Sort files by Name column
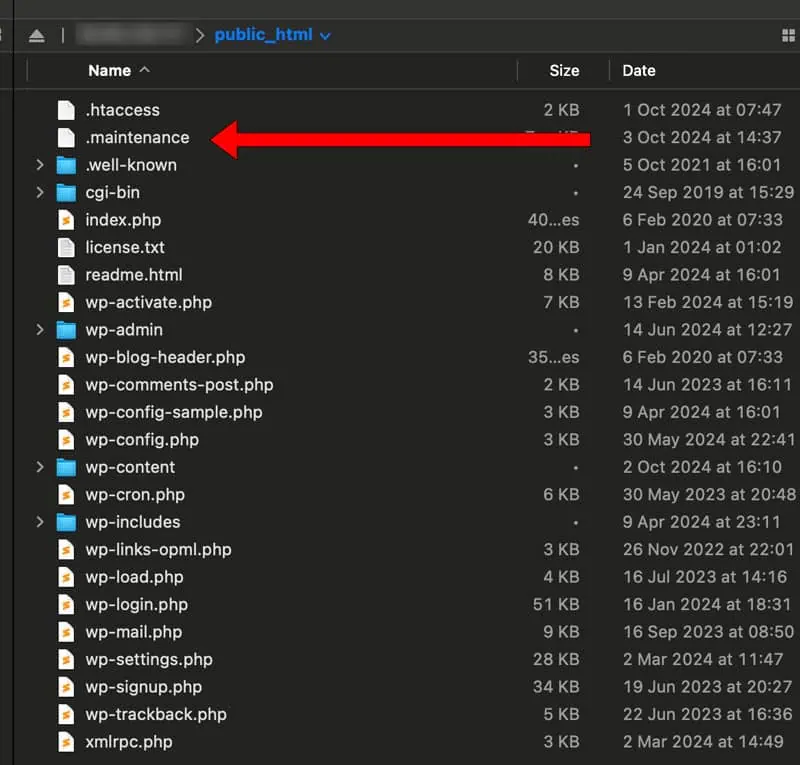The image size is (800, 765). [x=109, y=70]
